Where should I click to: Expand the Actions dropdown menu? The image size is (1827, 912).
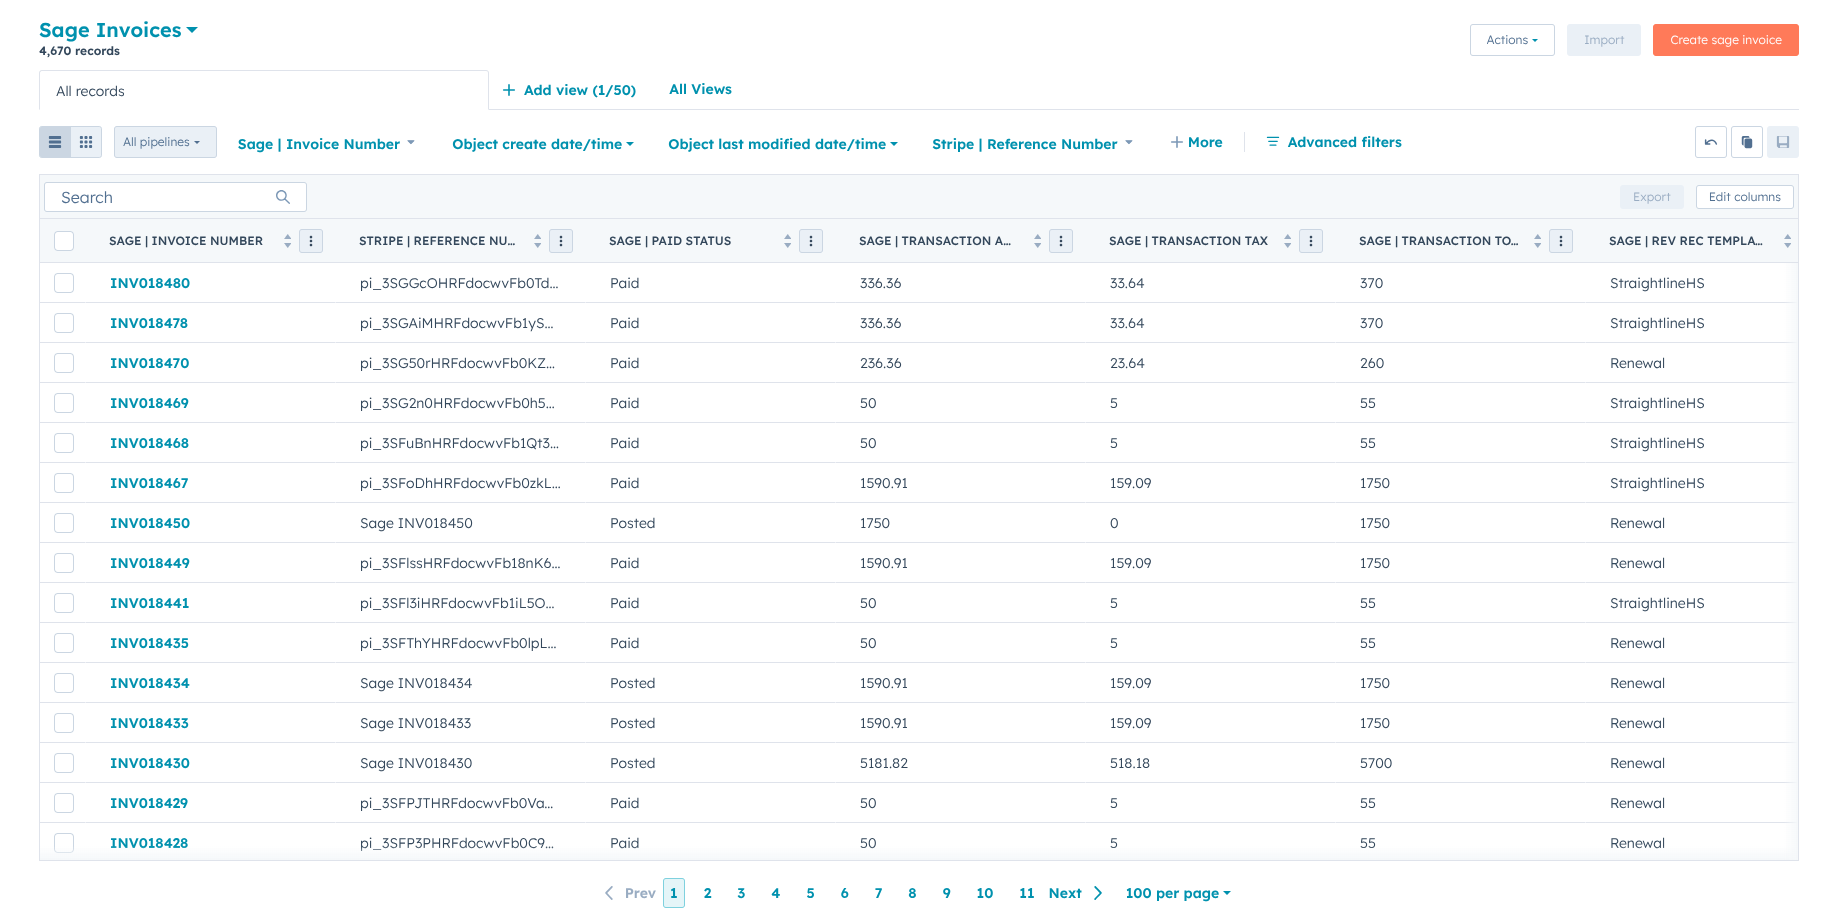1511,40
